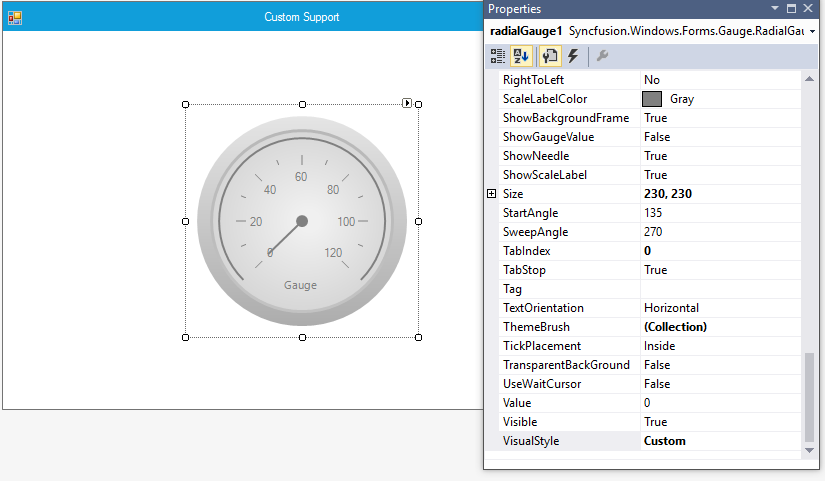Screen dimensions: 825x481
Task: Click the Custom Support form icon
Action: [15, 18]
